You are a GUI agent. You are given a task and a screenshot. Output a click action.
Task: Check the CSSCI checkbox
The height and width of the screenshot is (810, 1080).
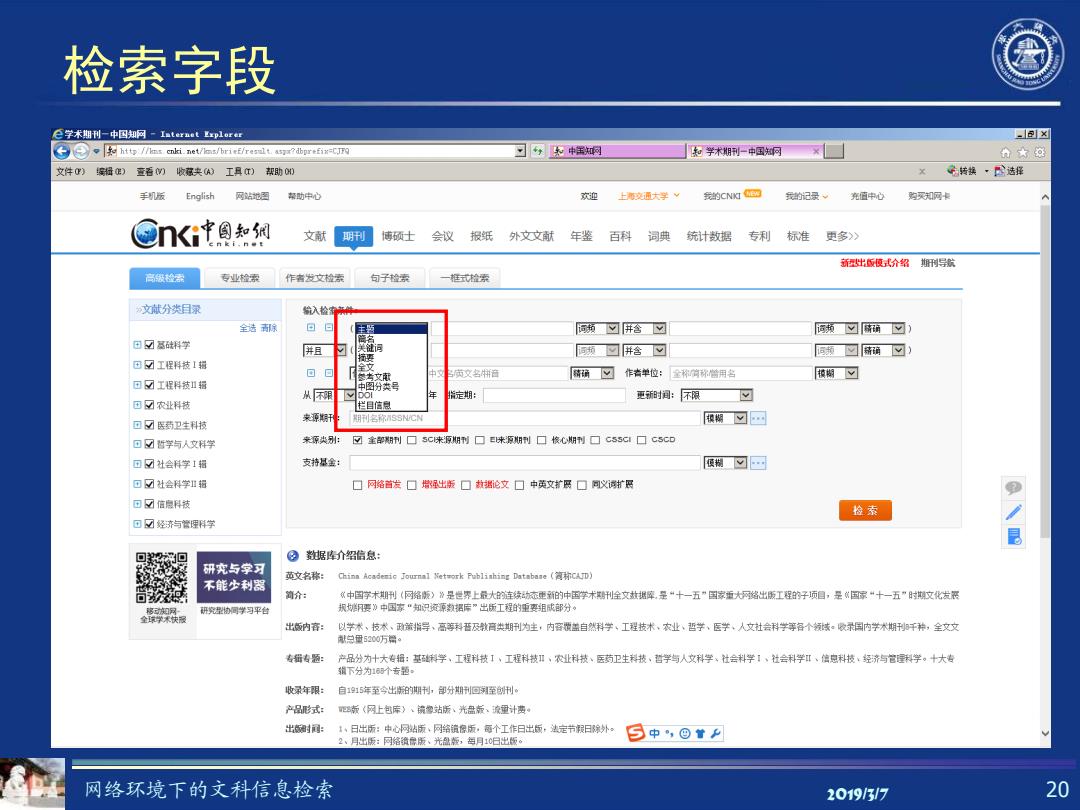click(595, 440)
